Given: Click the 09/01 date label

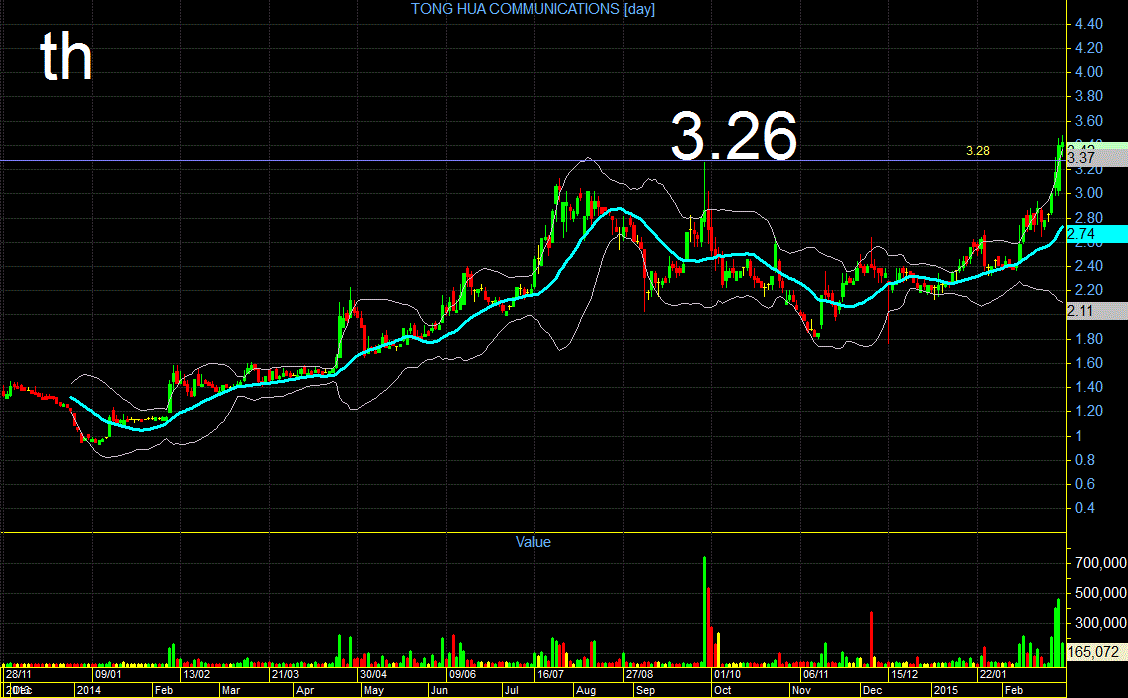Looking at the screenshot, I should click(108, 674).
